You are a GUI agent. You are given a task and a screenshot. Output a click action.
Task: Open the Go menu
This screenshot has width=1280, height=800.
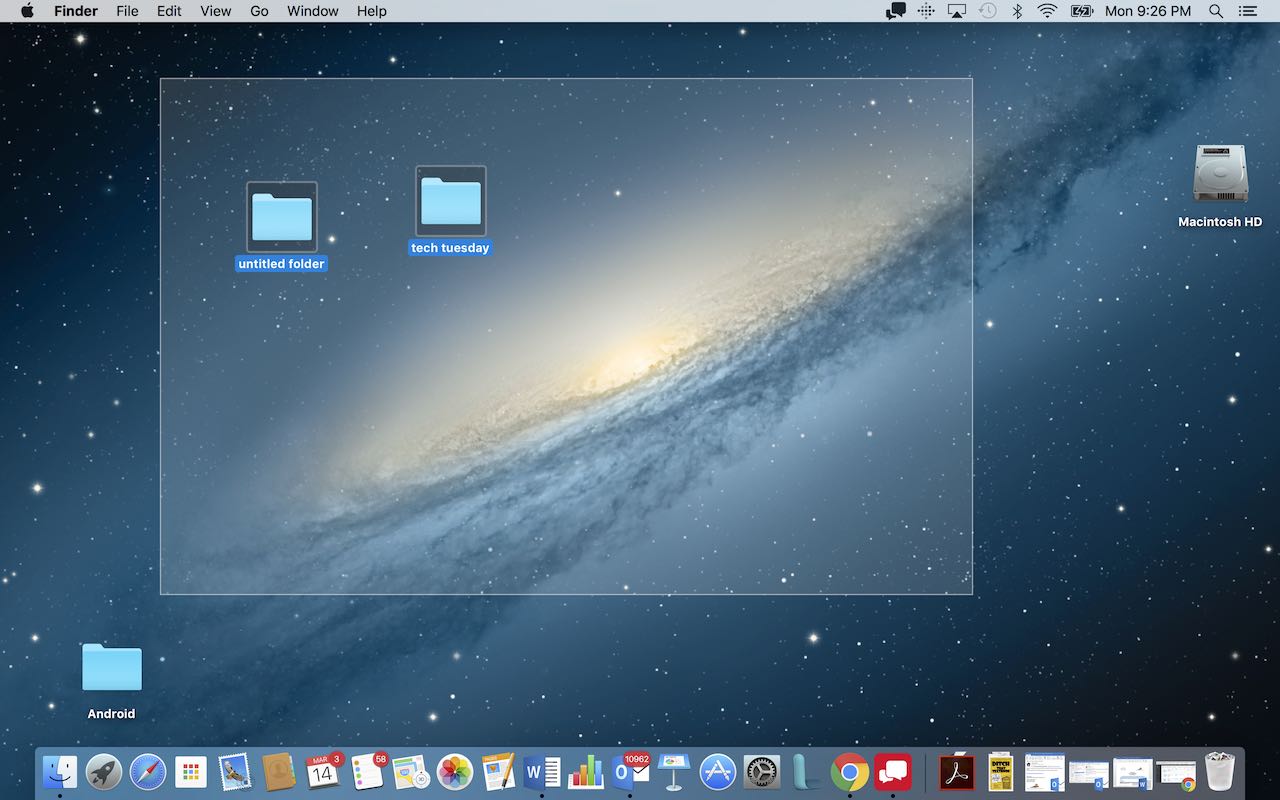(x=259, y=11)
